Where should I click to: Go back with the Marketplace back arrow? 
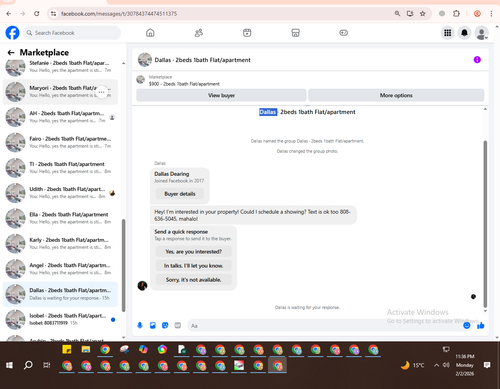[11, 52]
